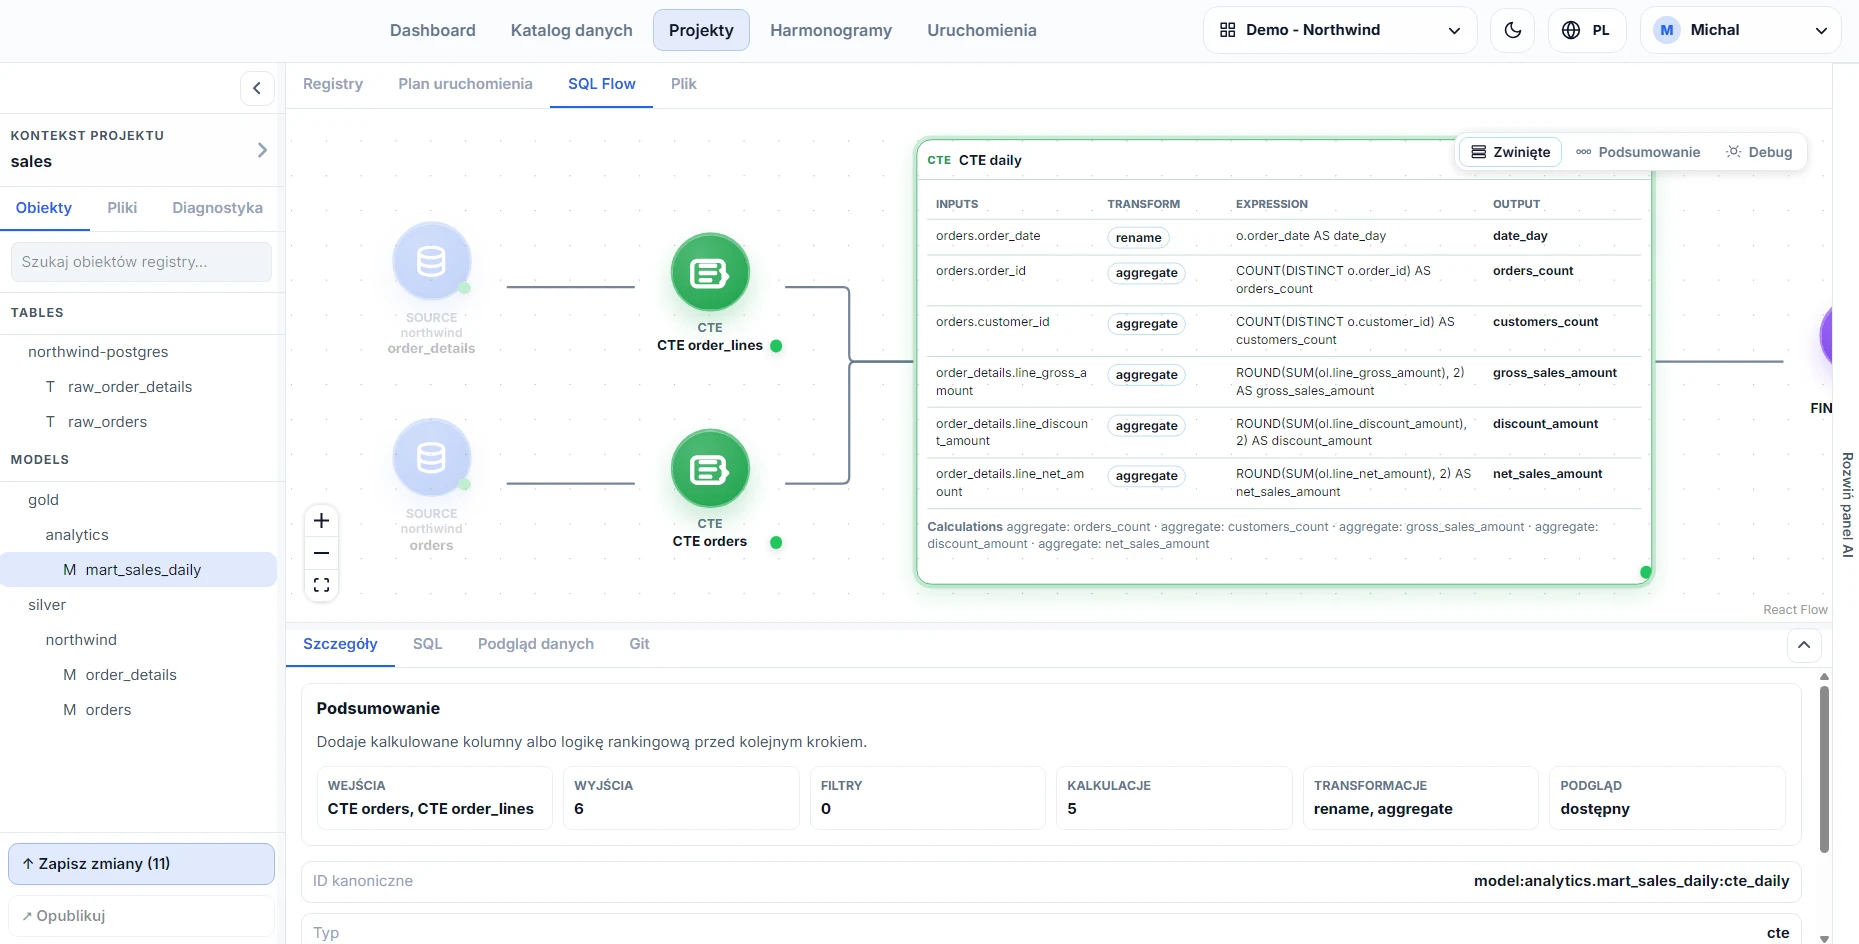Expand the AI panel on the right
Screen dimensions: 1859x944
click(1847, 505)
